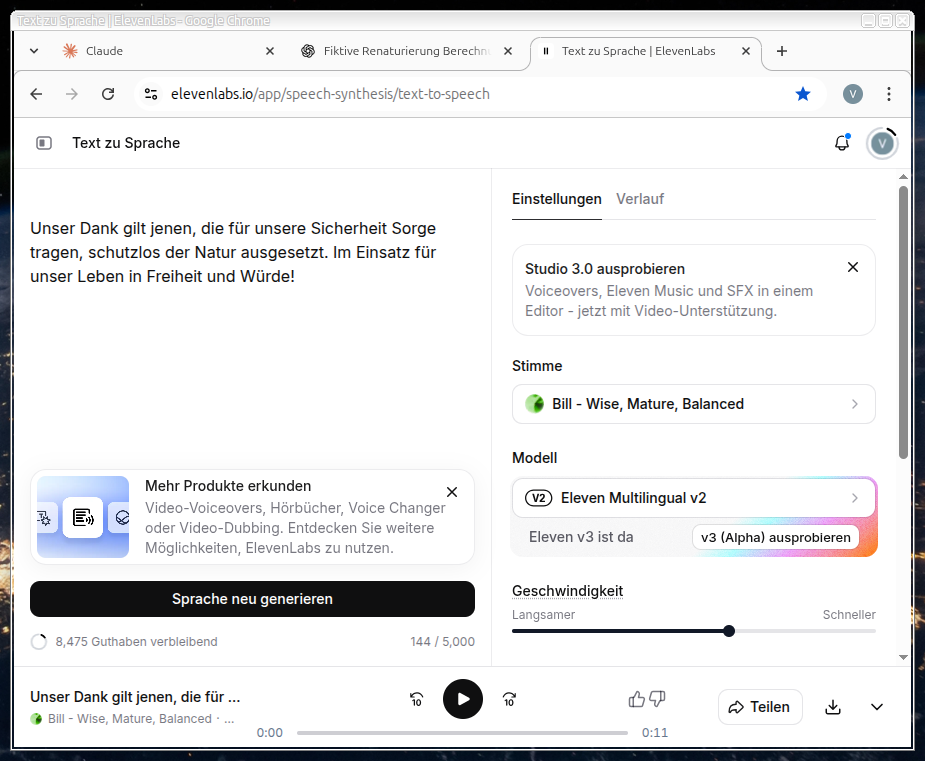Dismiss the Studio 3.0 banner
The height and width of the screenshot is (761, 925).
point(853,267)
